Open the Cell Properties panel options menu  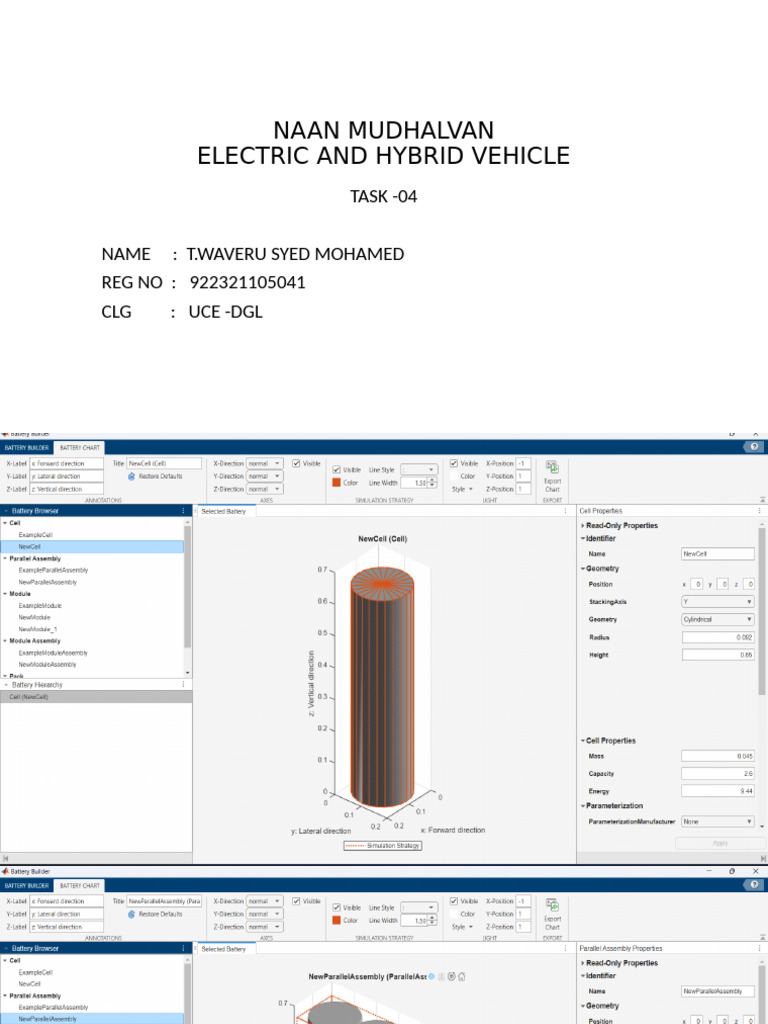click(x=761, y=511)
